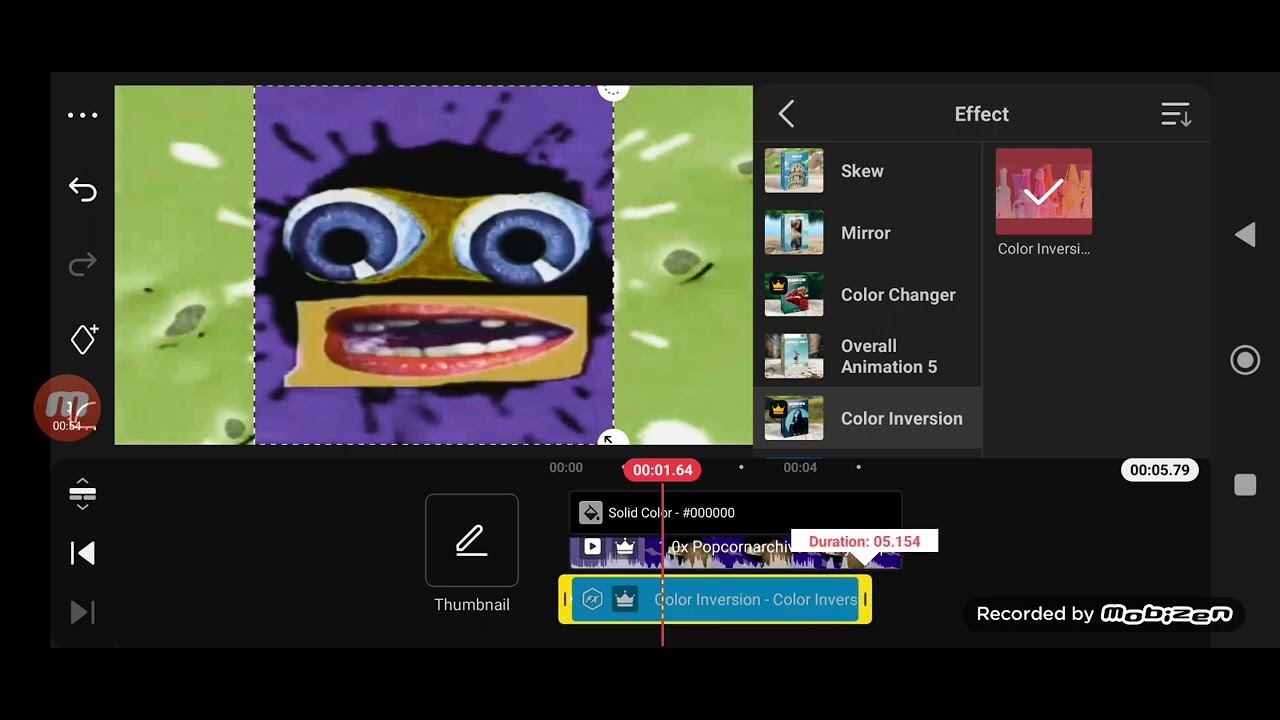
Task: Select the Color Inversion effect clip label
Action: tap(756, 600)
